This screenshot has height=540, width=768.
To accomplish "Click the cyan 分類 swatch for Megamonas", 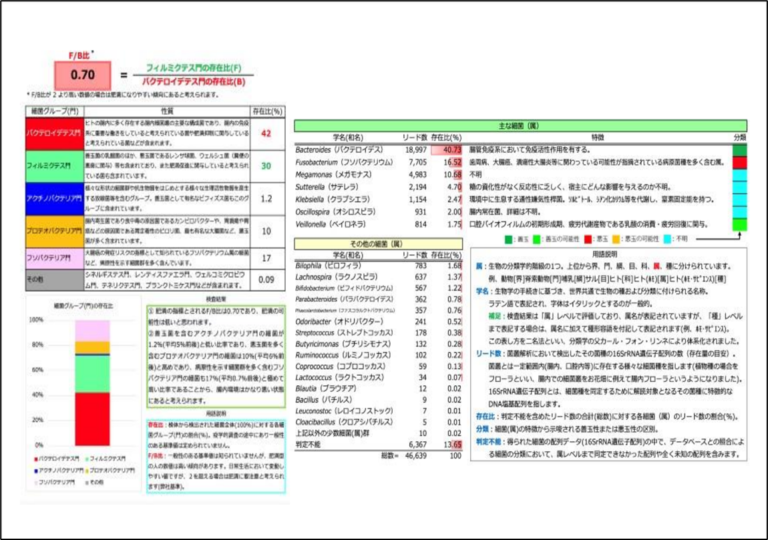I will click(x=739, y=173).
